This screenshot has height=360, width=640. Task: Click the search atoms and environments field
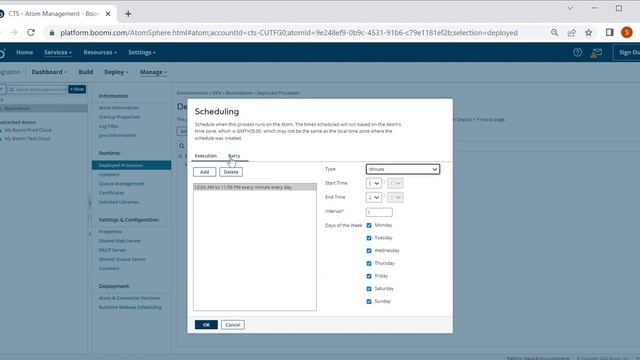click(37, 89)
